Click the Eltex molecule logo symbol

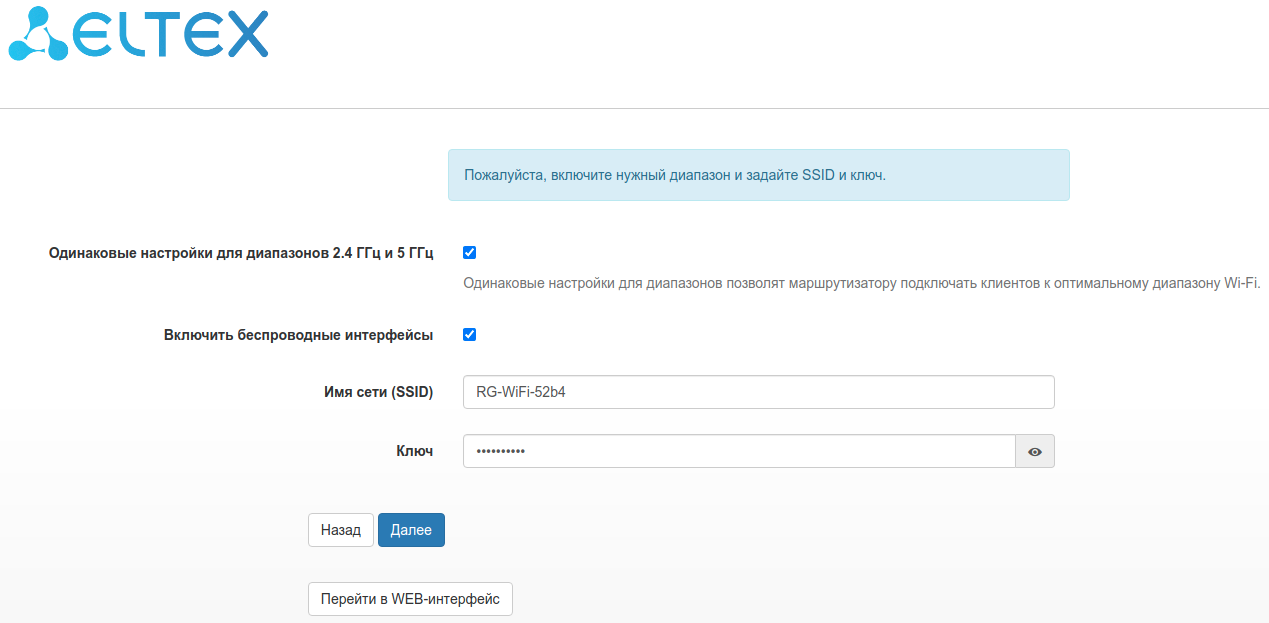point(38,34)
